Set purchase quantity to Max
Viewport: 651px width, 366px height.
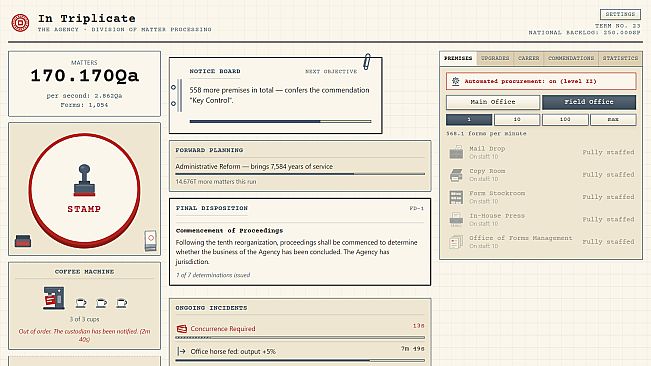point(613,120)
